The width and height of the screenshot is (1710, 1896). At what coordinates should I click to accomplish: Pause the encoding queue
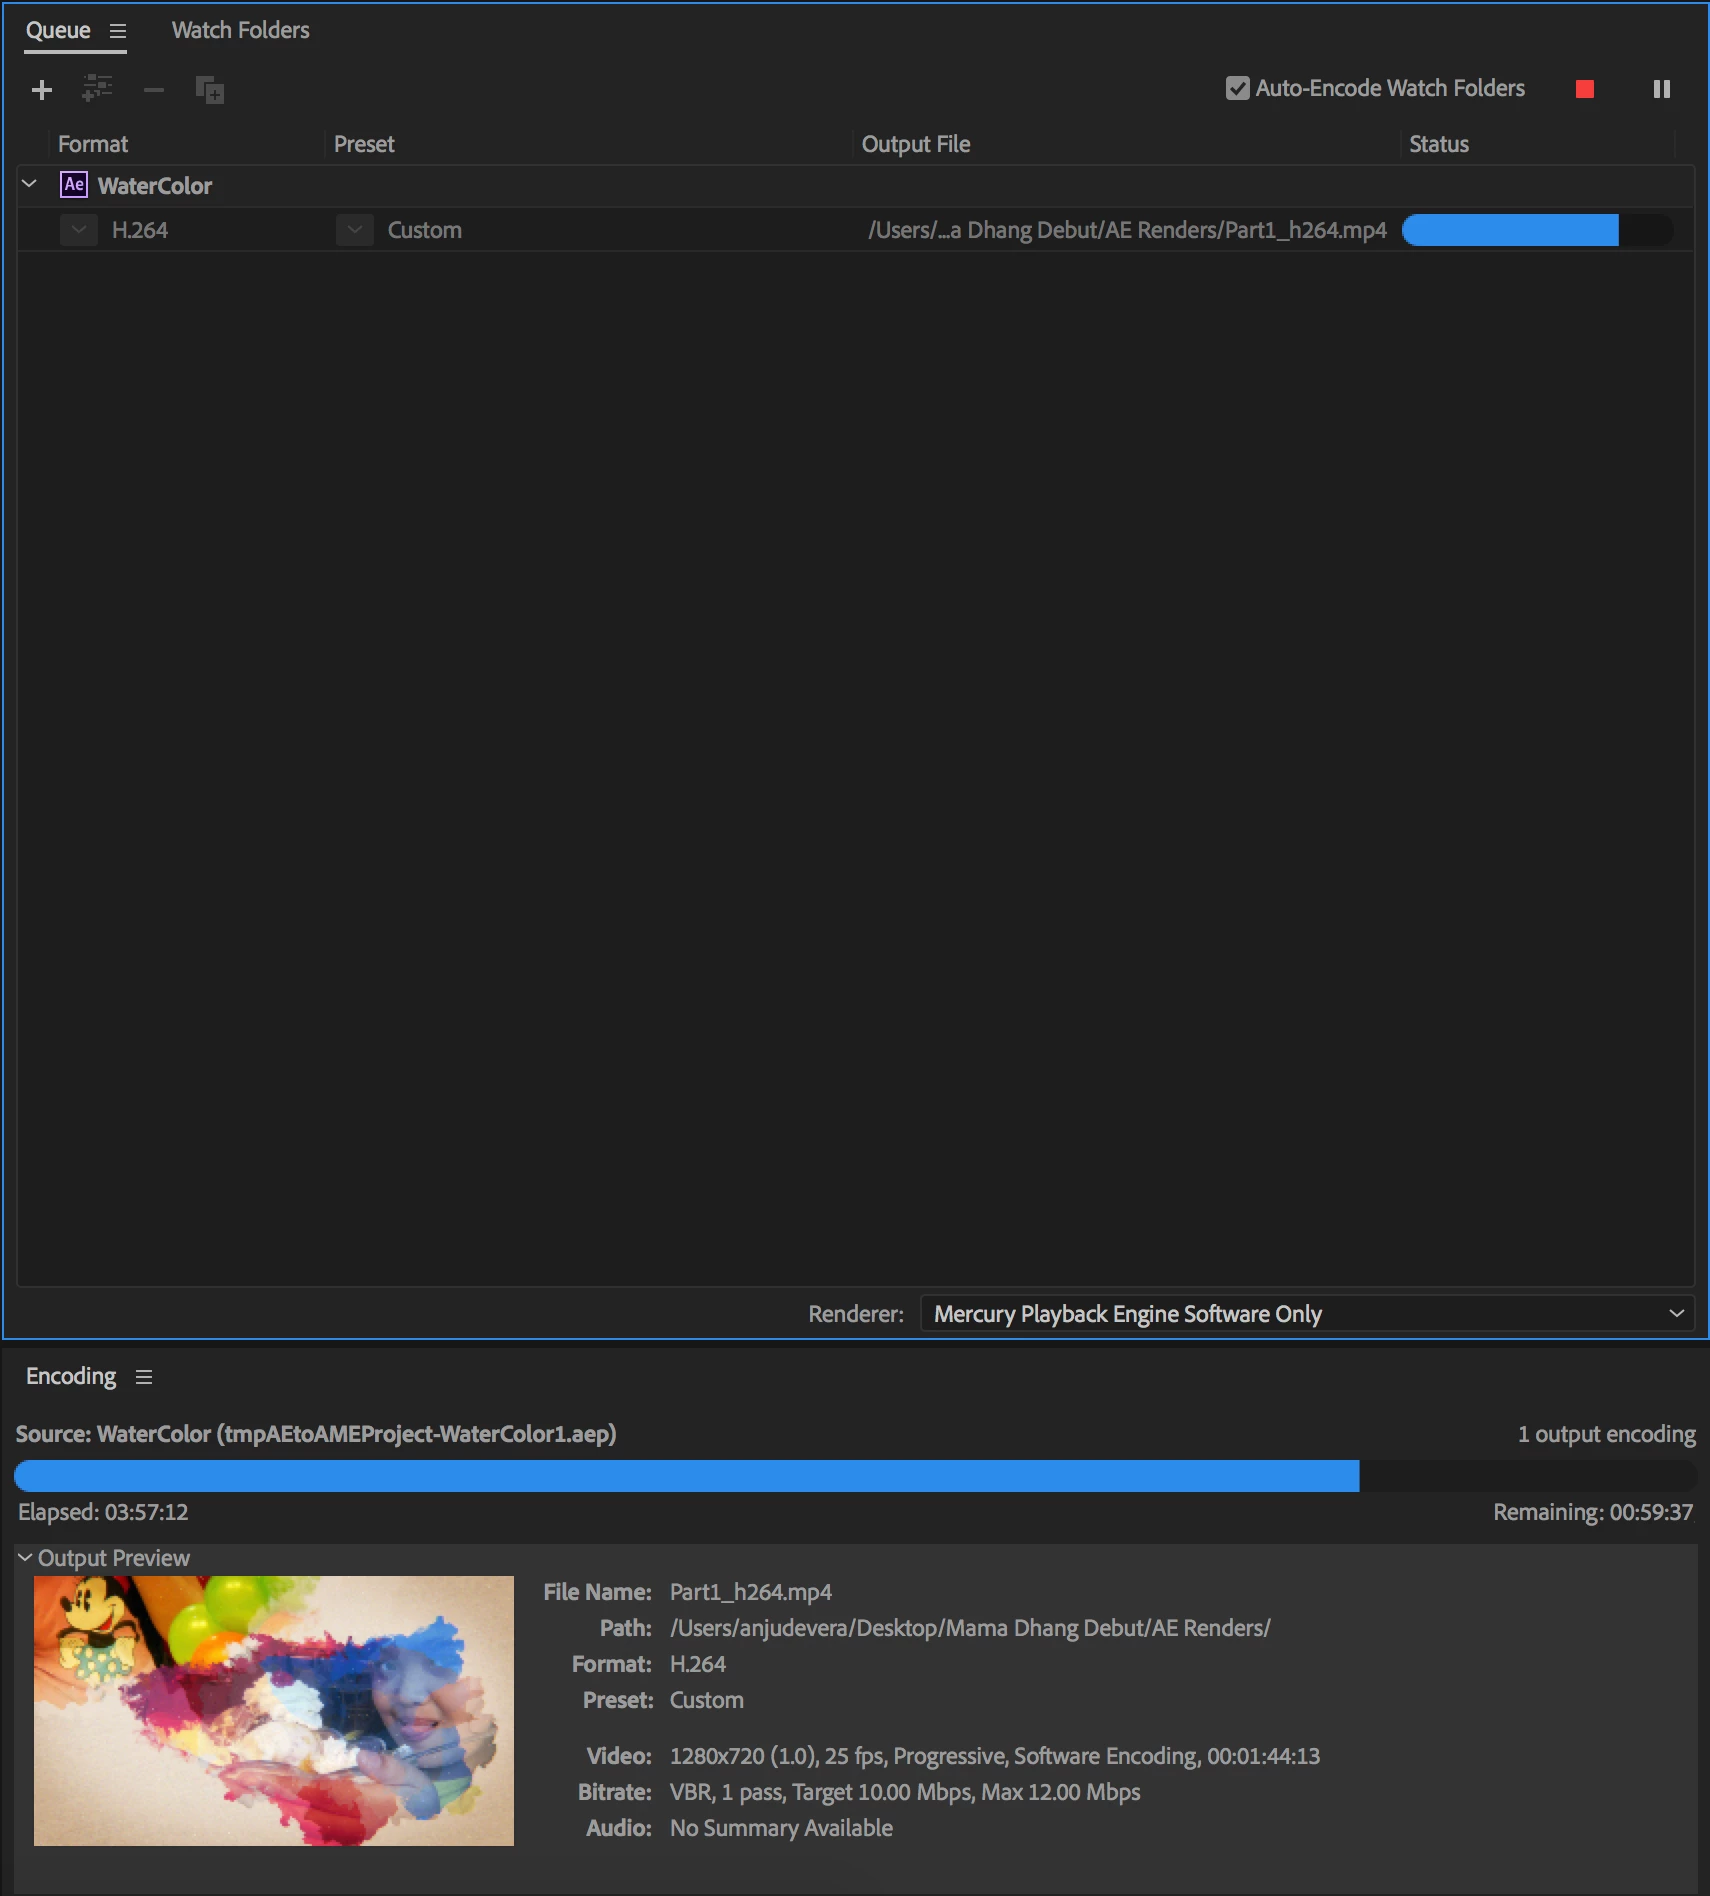pos(1662,89)
